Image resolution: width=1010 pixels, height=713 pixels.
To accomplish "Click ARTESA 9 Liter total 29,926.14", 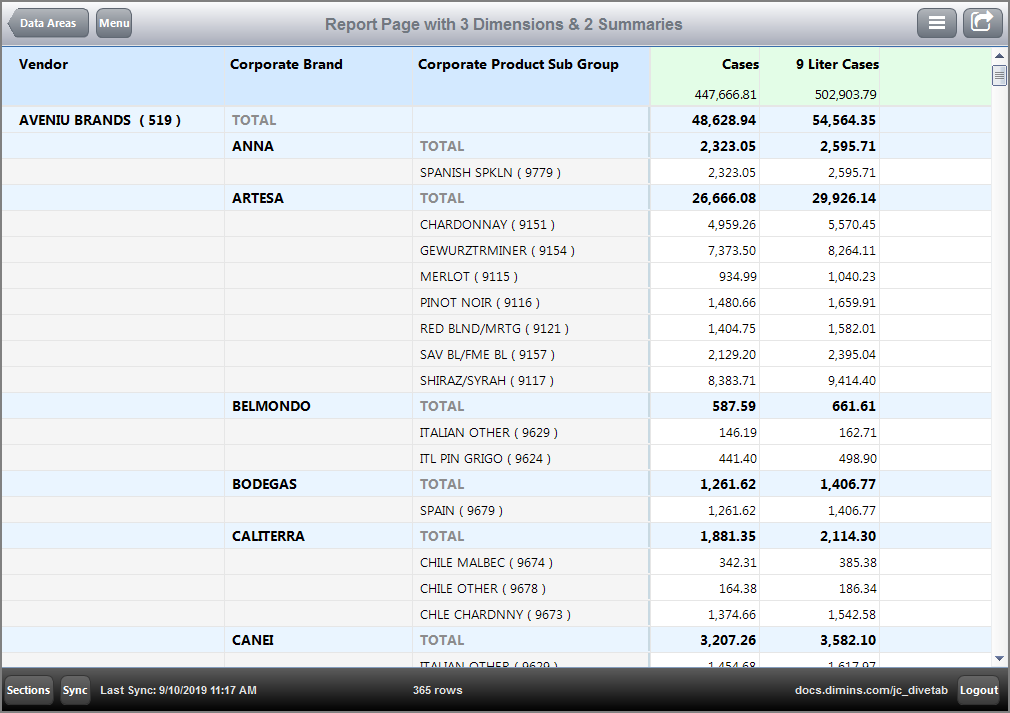I will pos(844,198).
